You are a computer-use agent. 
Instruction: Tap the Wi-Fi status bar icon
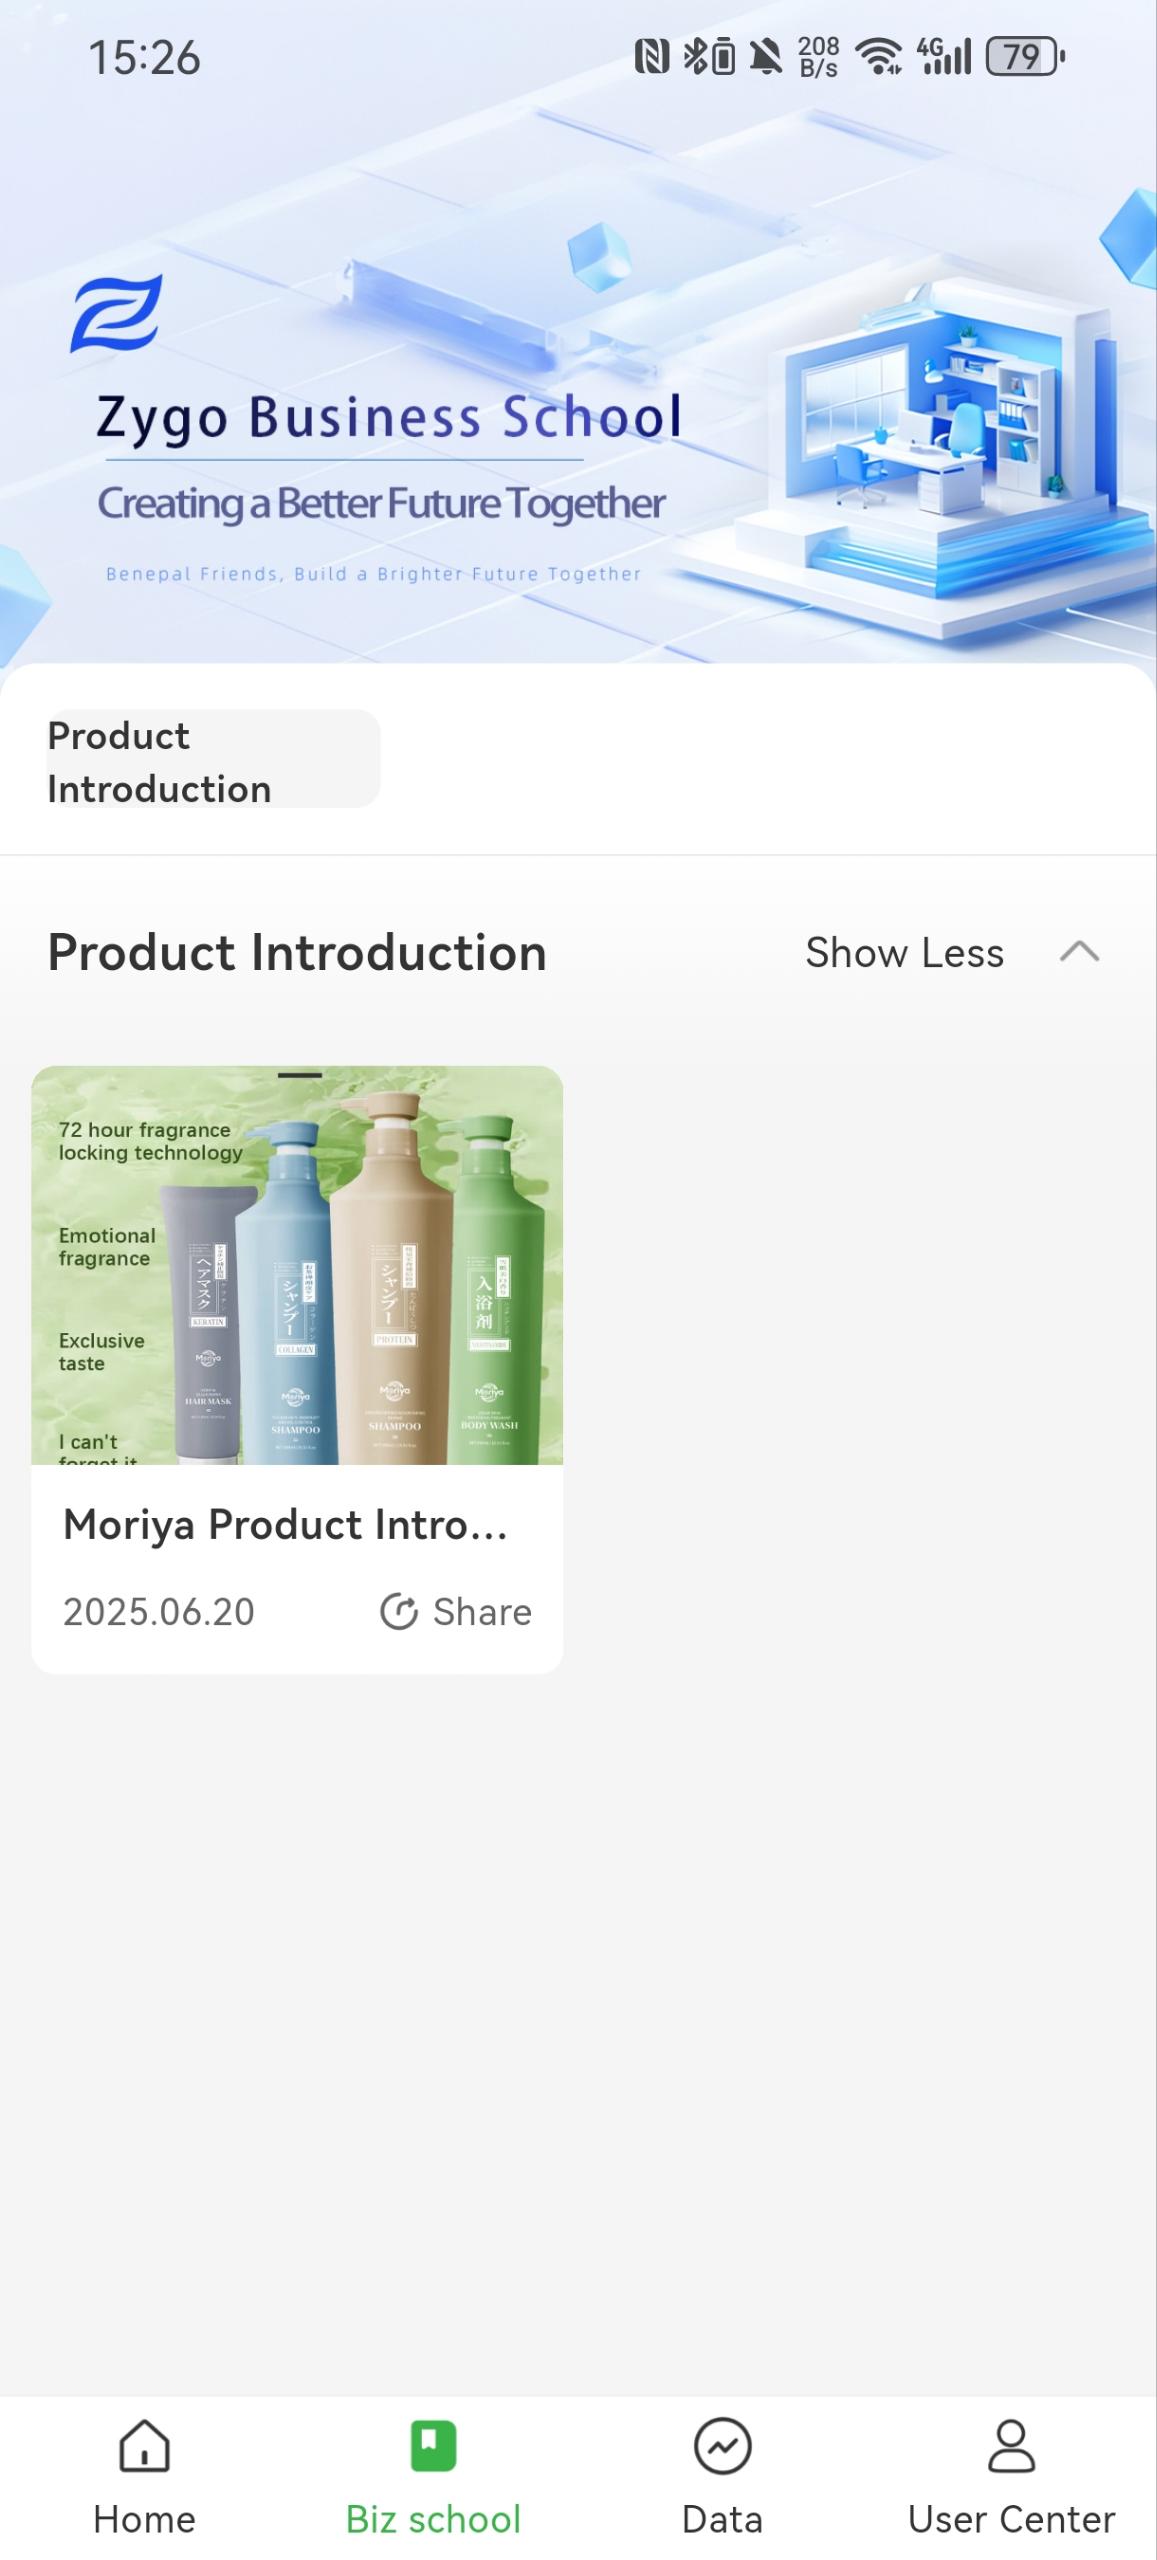(879, 57)
